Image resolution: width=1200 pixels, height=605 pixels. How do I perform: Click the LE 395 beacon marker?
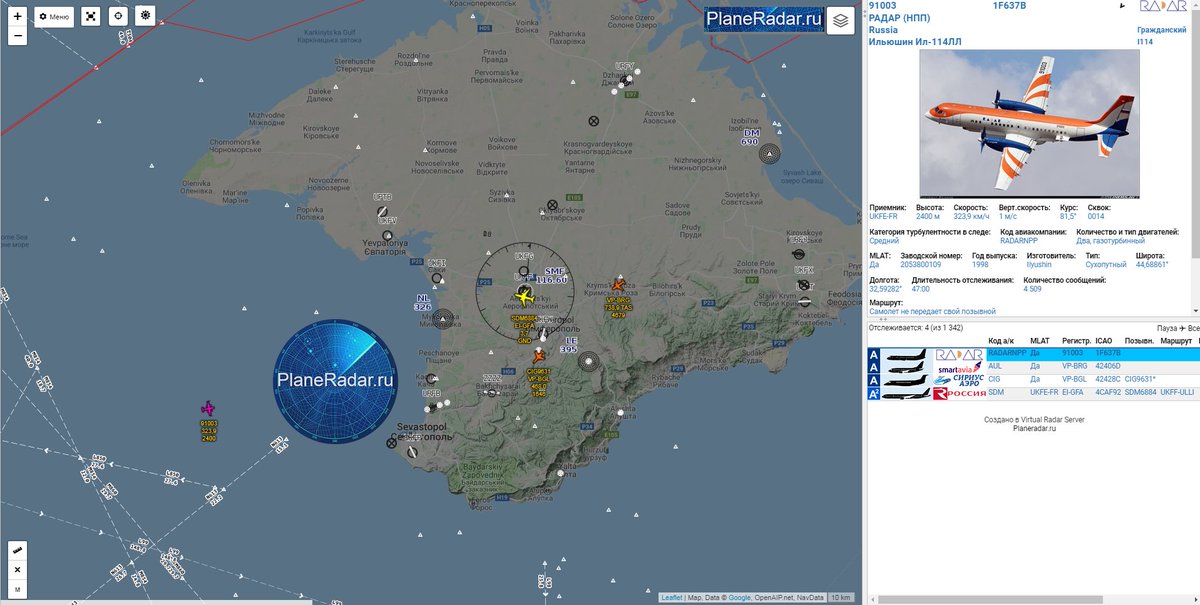(x=588, y=362)
